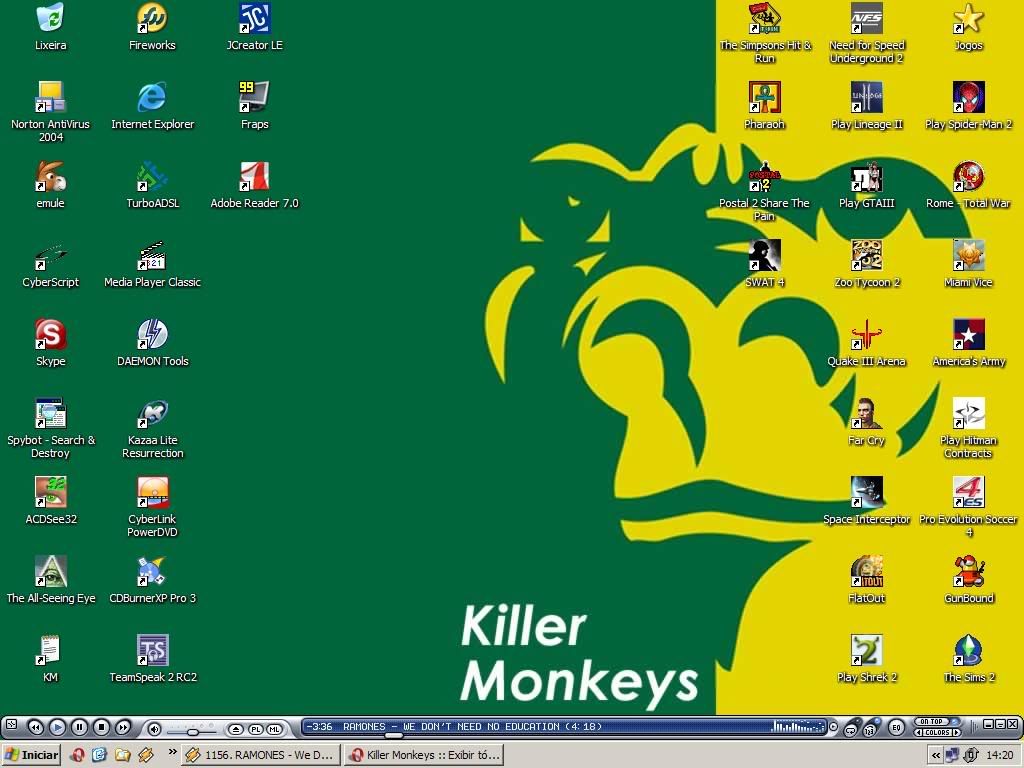Open the Iniciar start menu
Image resolution: width=1024 pixels, height=768 pixels.
[x=31, y=755]
